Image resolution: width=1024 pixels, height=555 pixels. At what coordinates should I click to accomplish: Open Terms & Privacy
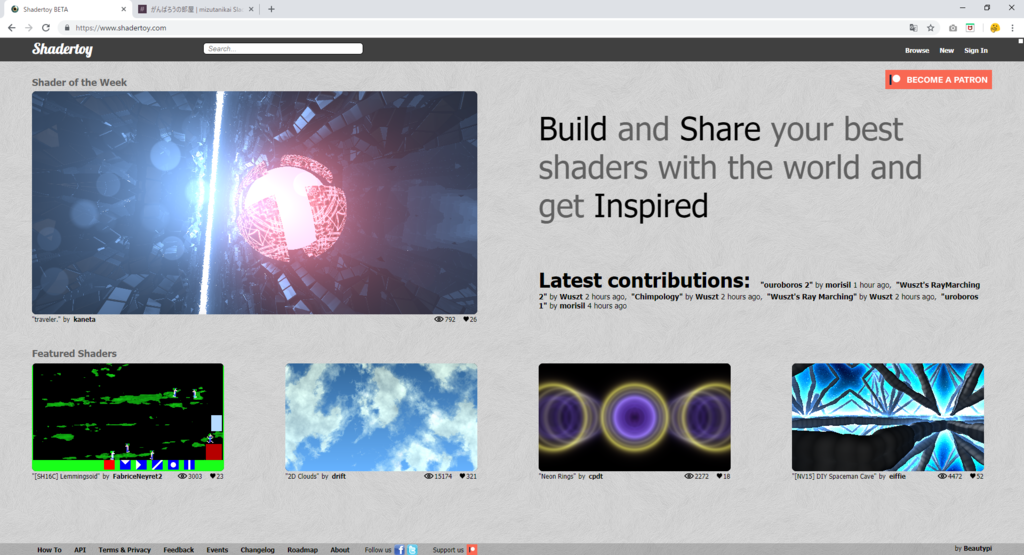point(125,550)
